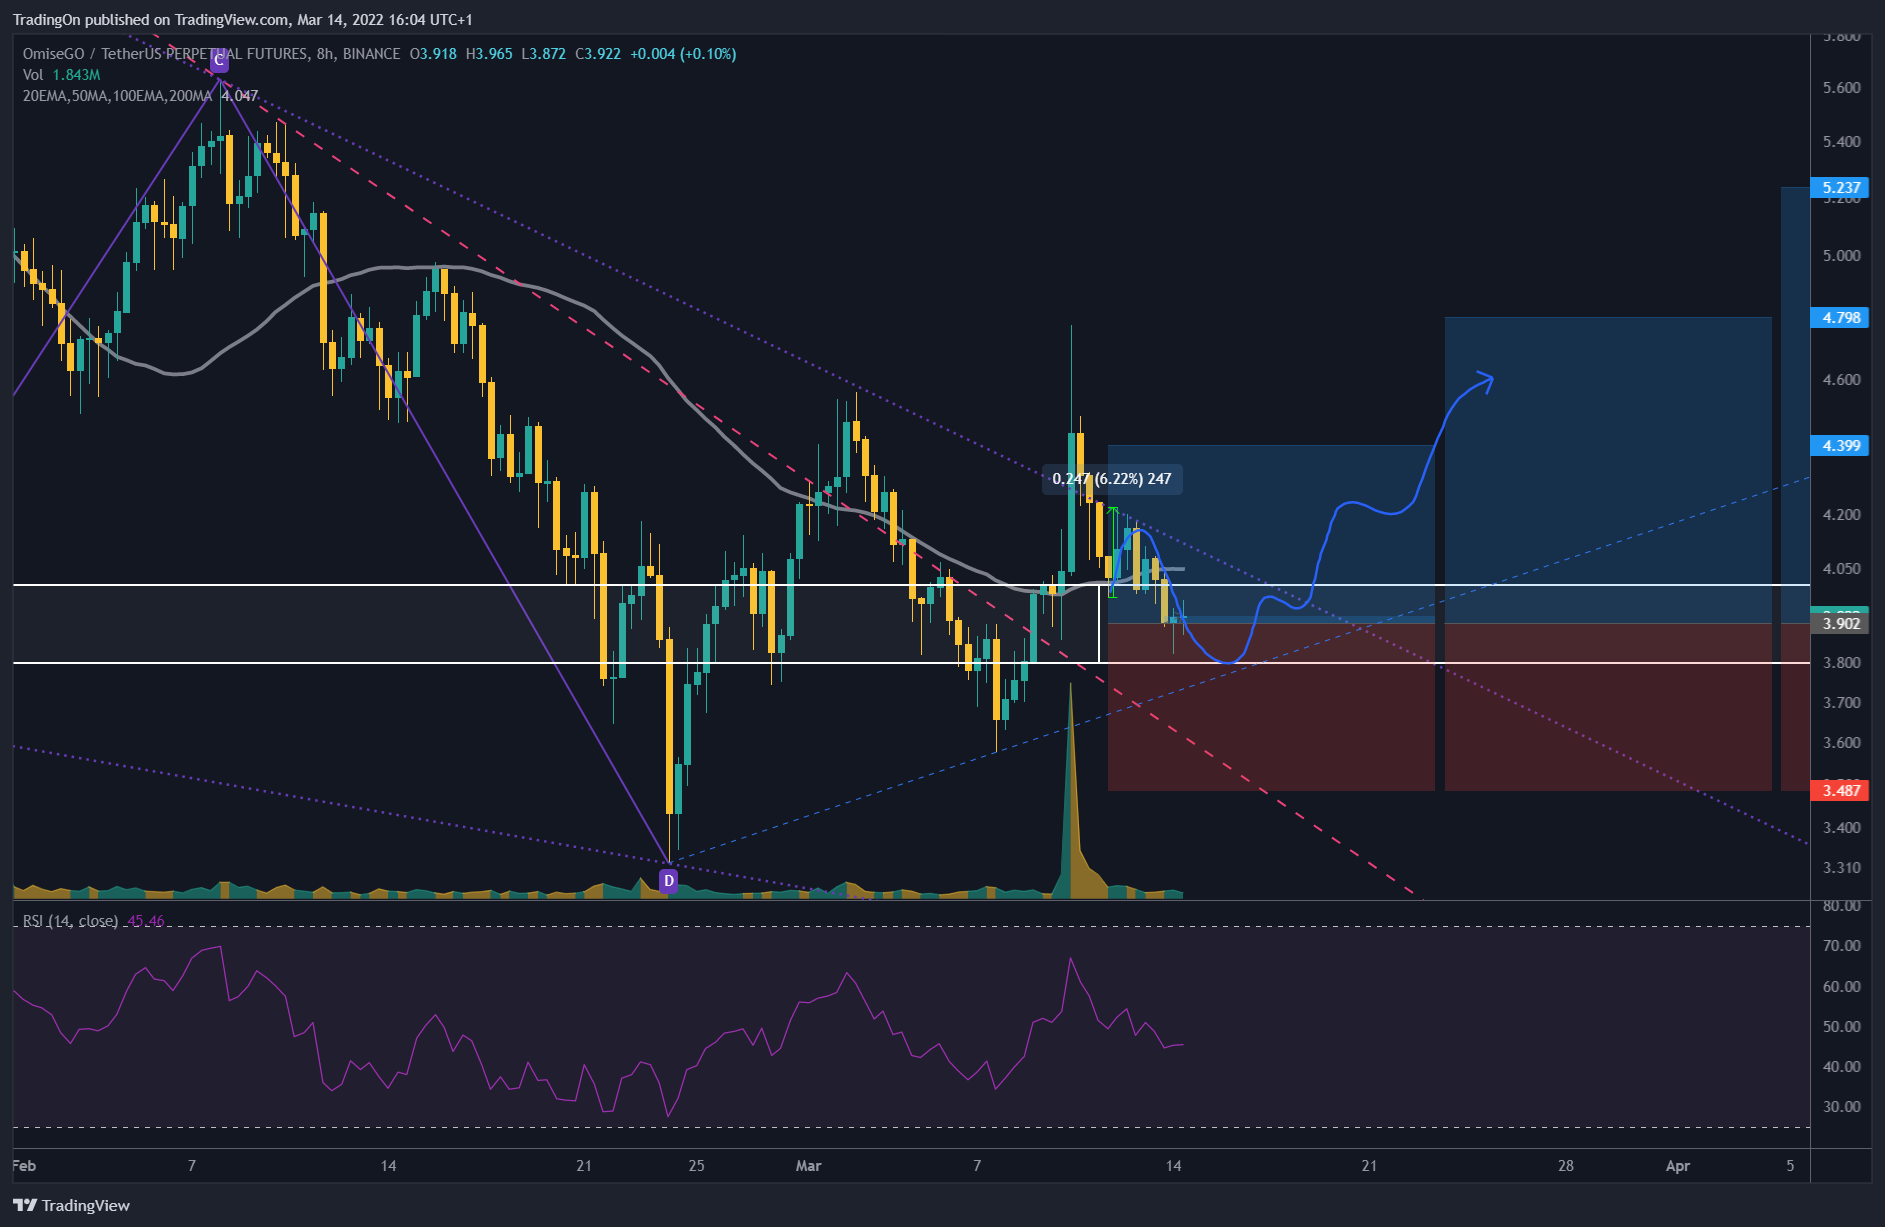Click the purple C pattern point marker
The height and width of the screenshot is (1227, 1885).
tap(219, 61)
